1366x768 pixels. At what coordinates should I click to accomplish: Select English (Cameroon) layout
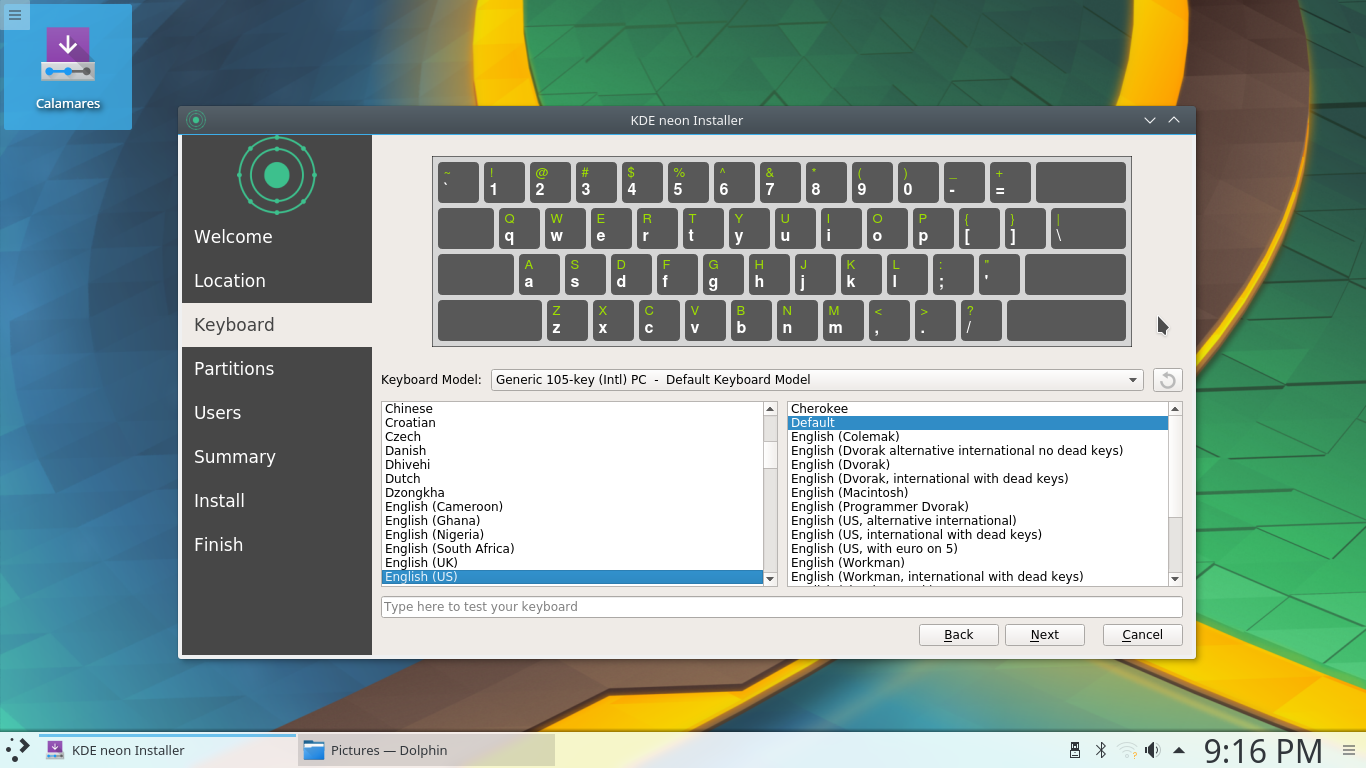[572, 507]
